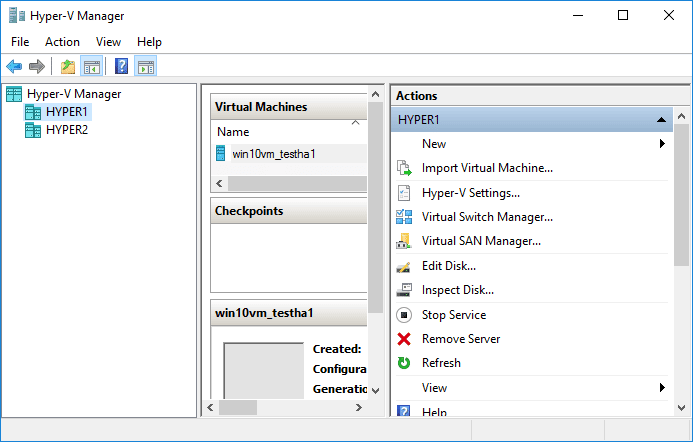
Task: Click the green Refresh icon
Action: [404, 363]
